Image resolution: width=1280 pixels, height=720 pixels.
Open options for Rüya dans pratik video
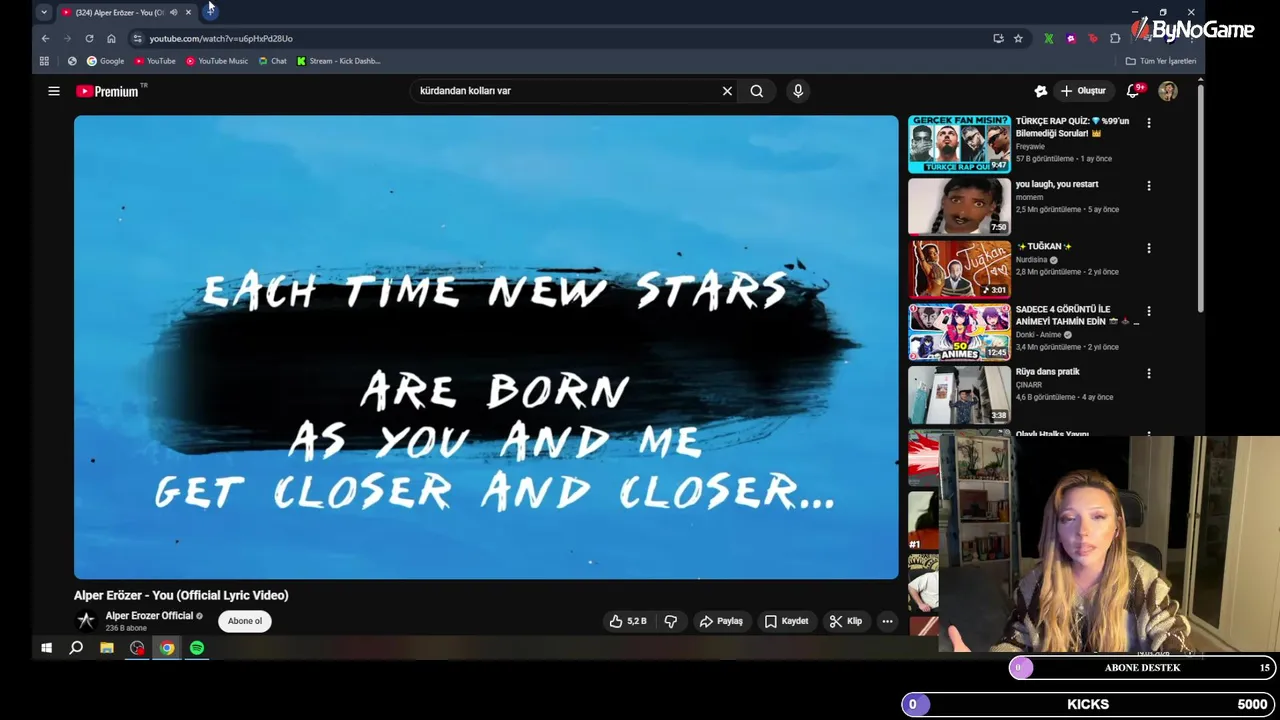[1148, 373]
